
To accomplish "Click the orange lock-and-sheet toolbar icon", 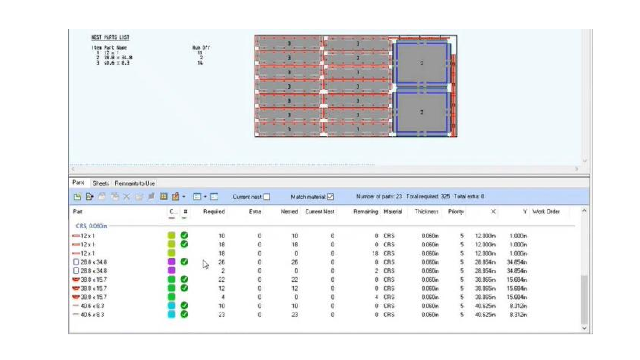I will pos(176,197).
